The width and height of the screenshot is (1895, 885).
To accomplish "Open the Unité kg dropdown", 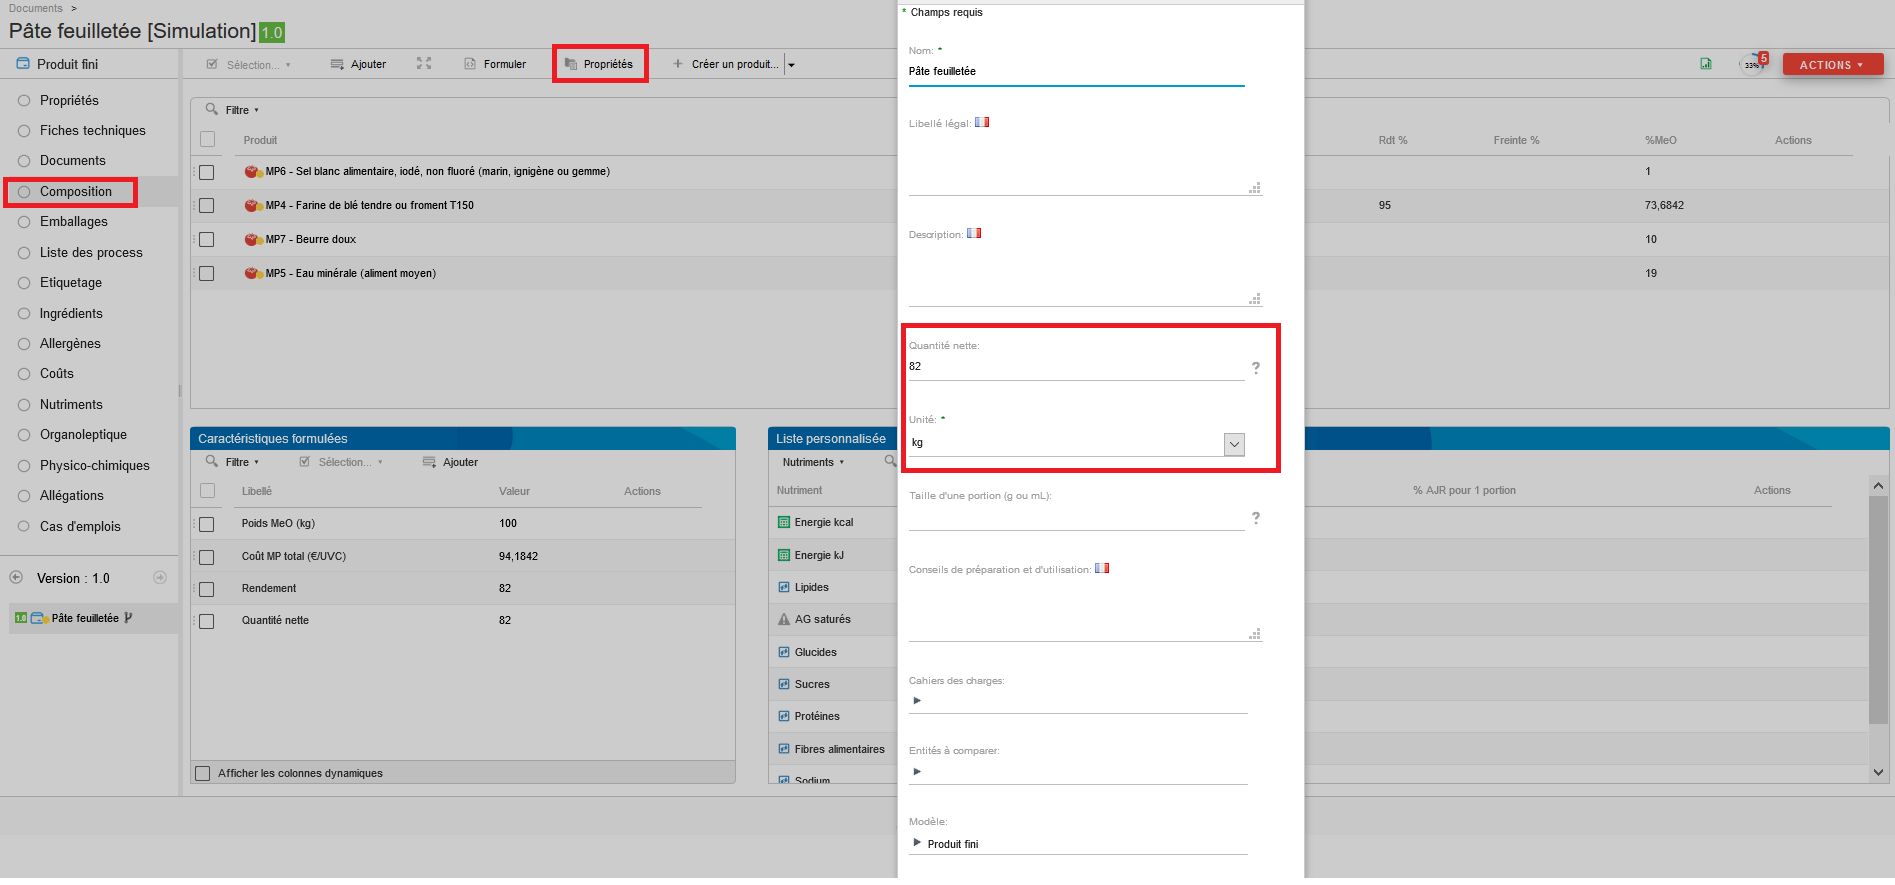I will [x=1234, y=444].
